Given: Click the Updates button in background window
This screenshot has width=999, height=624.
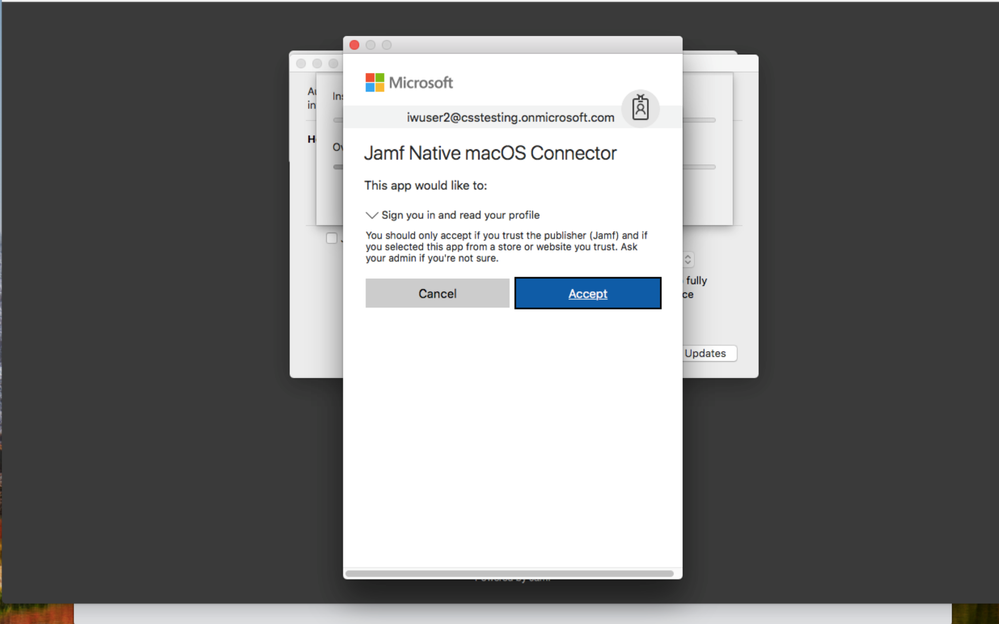Looking at the screenshot, I should tap(709, 353).
